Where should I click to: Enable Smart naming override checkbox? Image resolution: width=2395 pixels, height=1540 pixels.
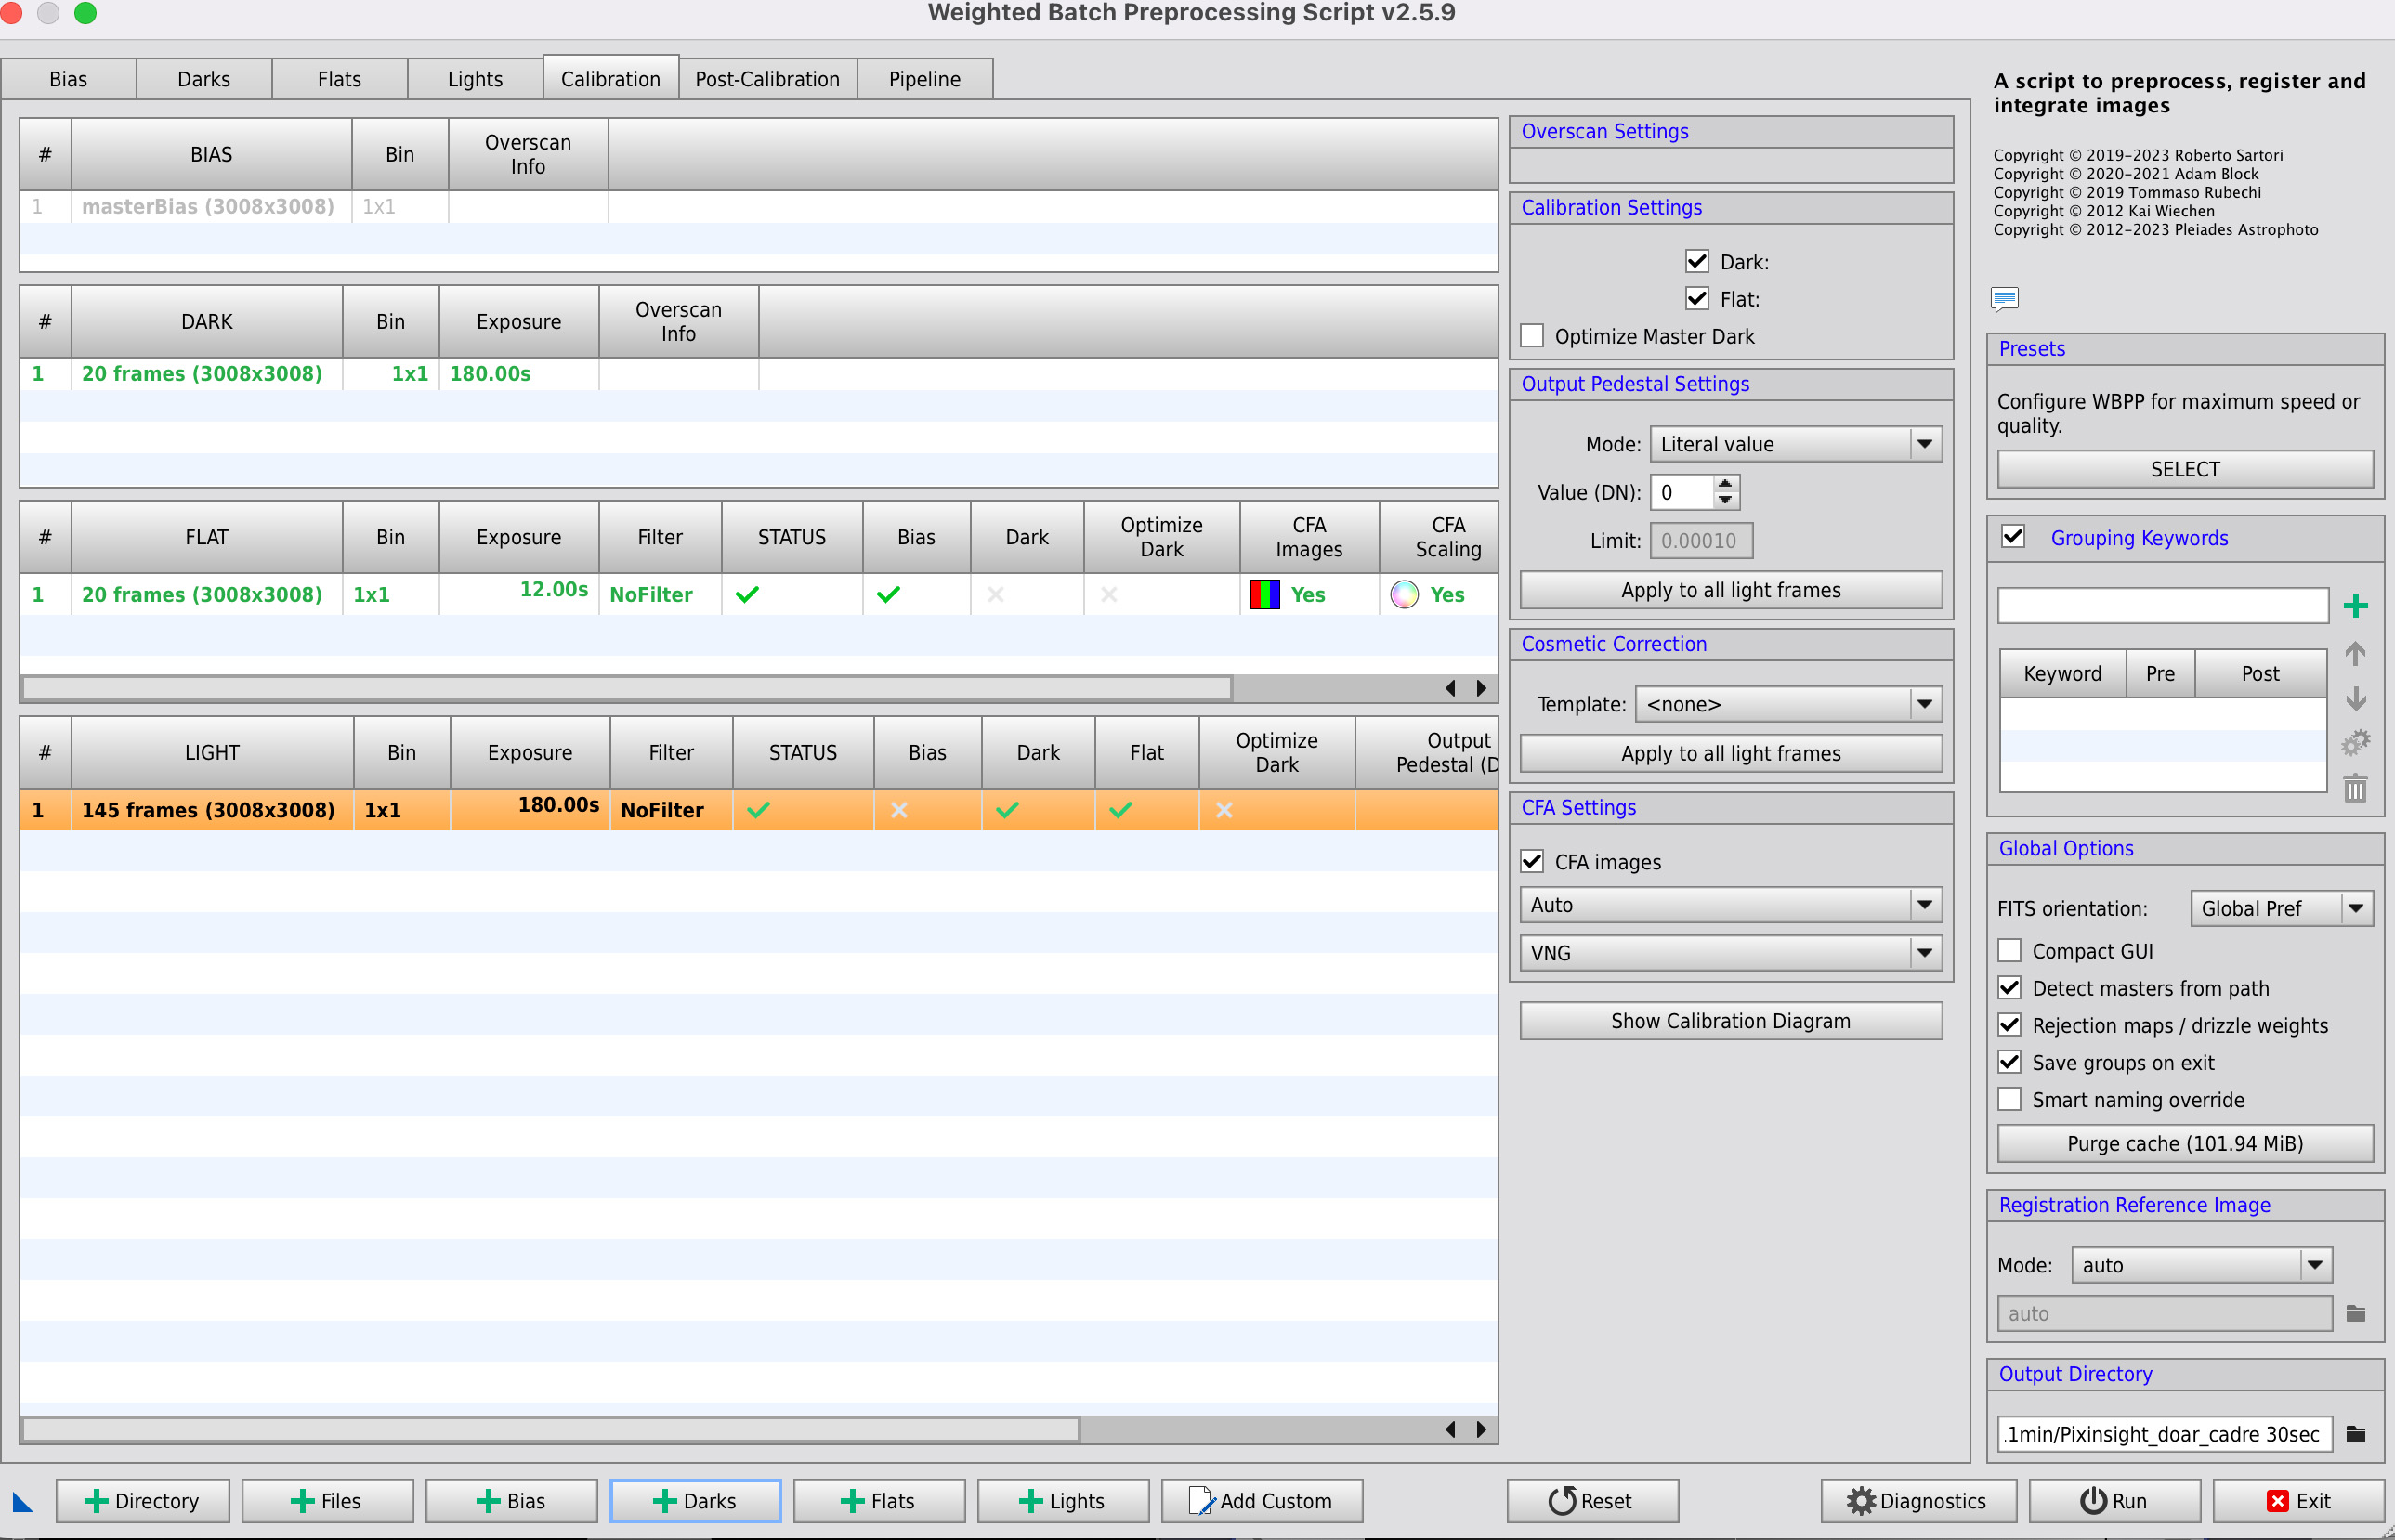(2009, 1098)
